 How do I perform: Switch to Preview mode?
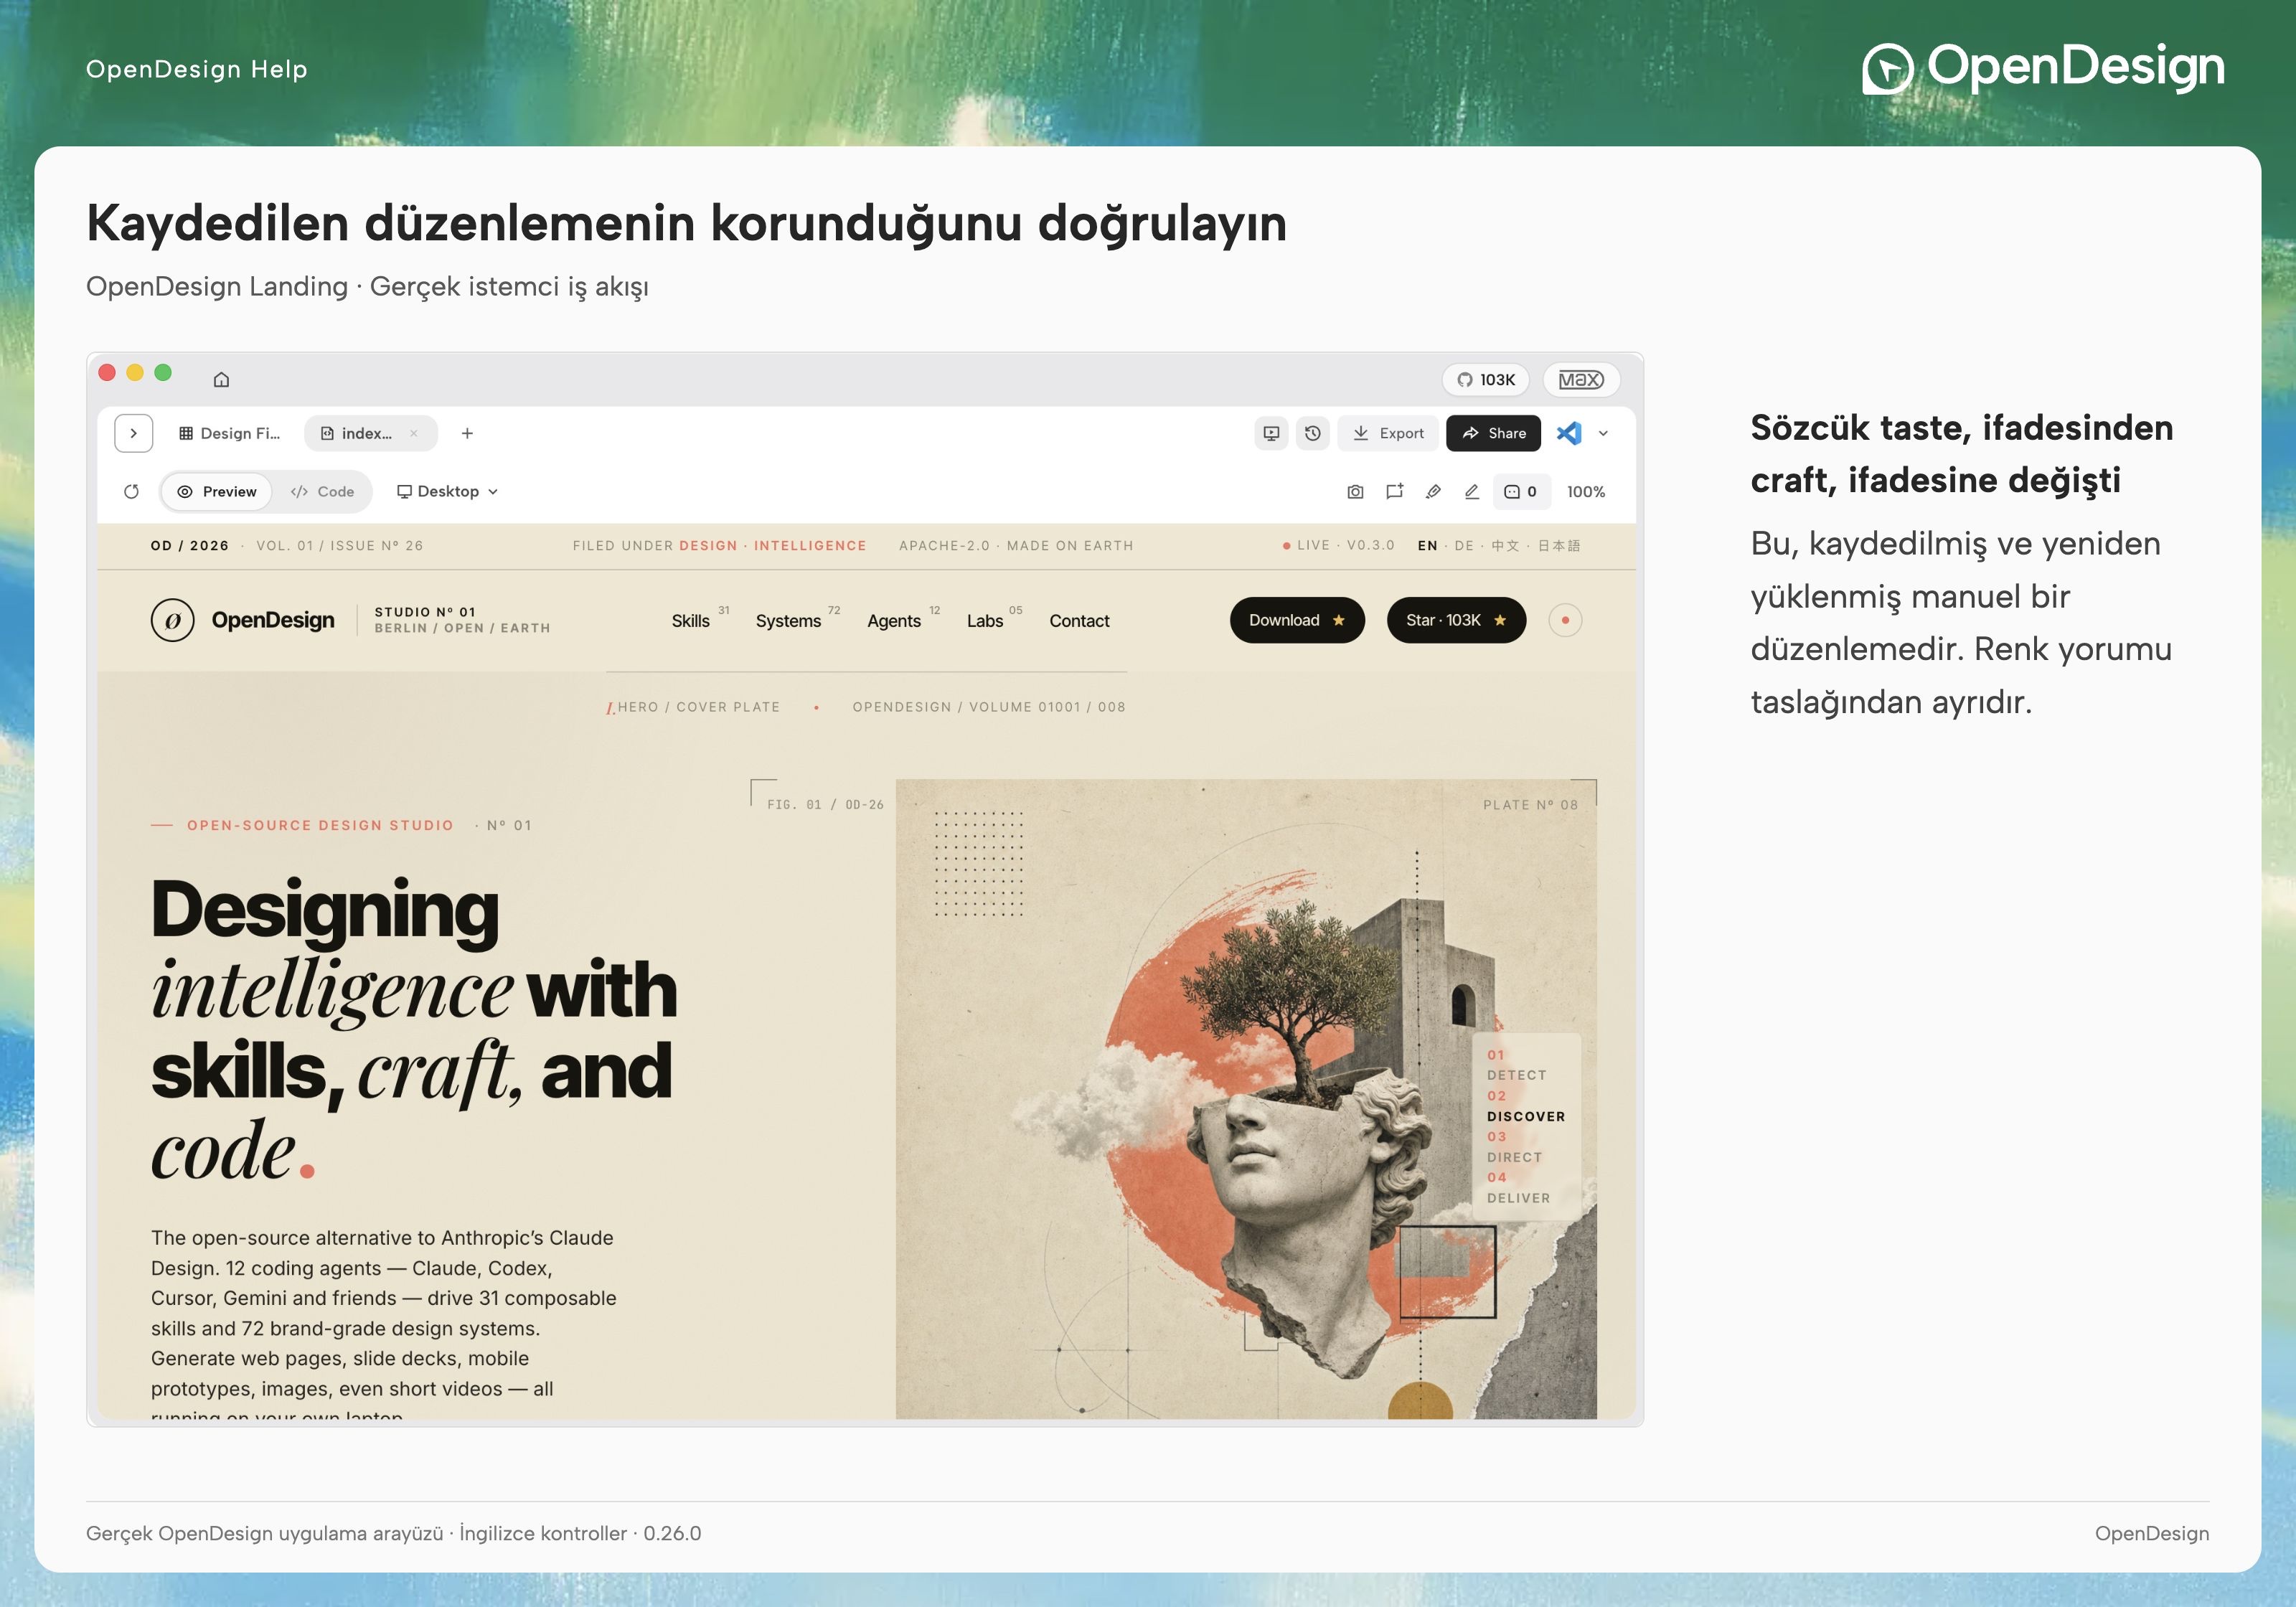pyautogui.click(x=217, y=491)
